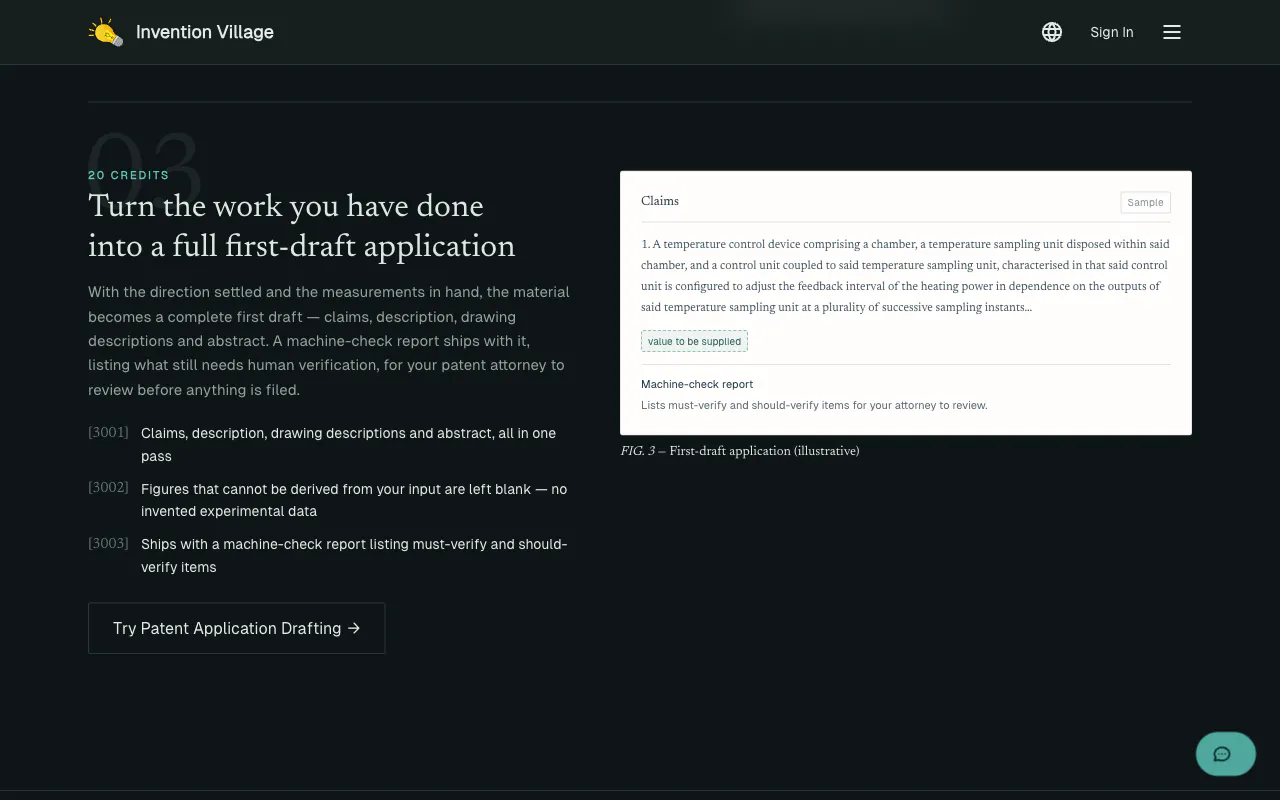Click the Sample badge

point(1145,202)
